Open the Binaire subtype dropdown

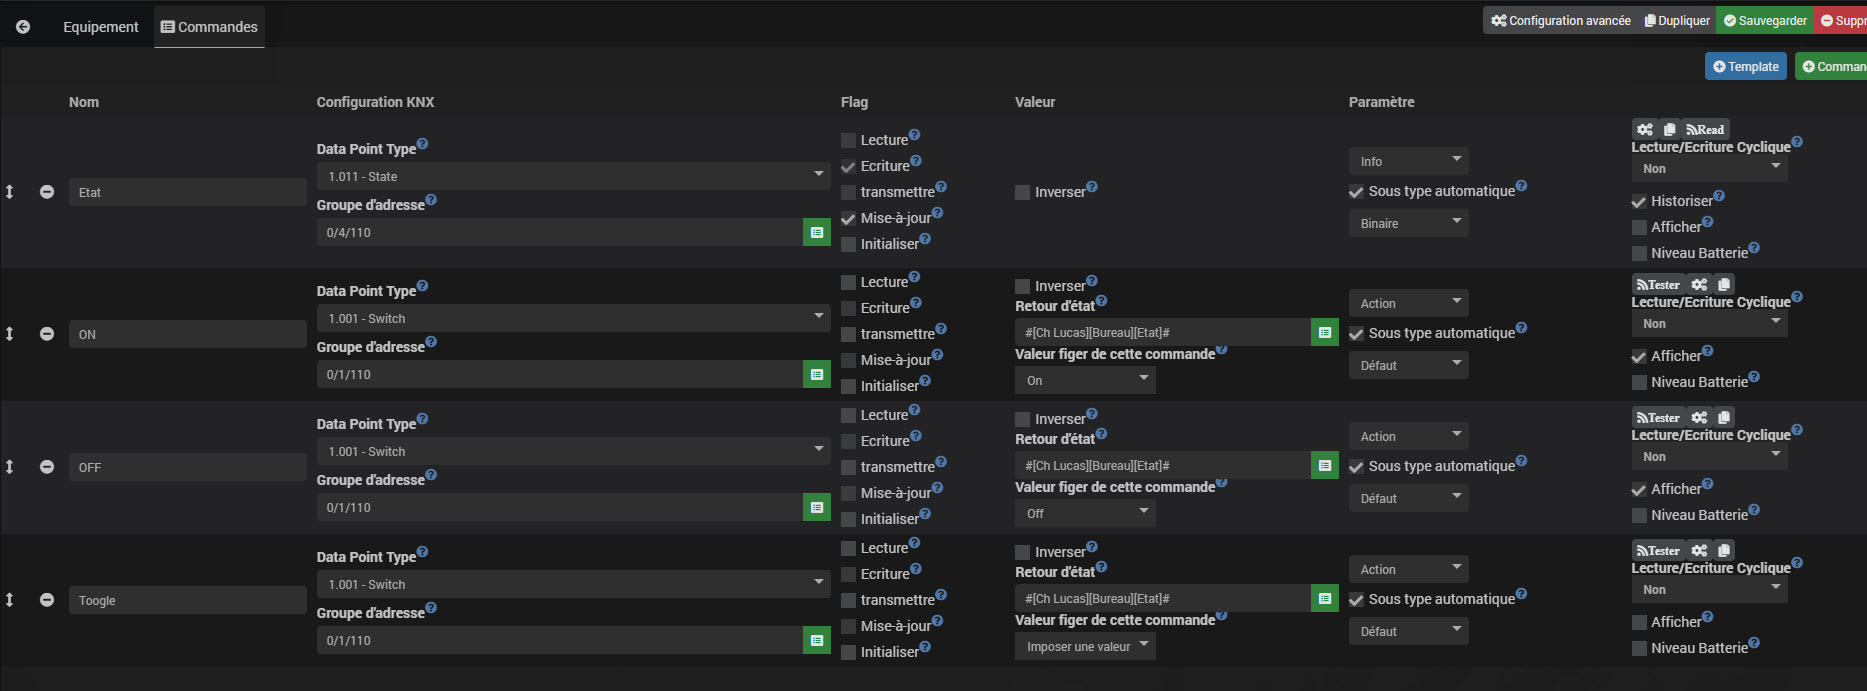[1407, 223]
